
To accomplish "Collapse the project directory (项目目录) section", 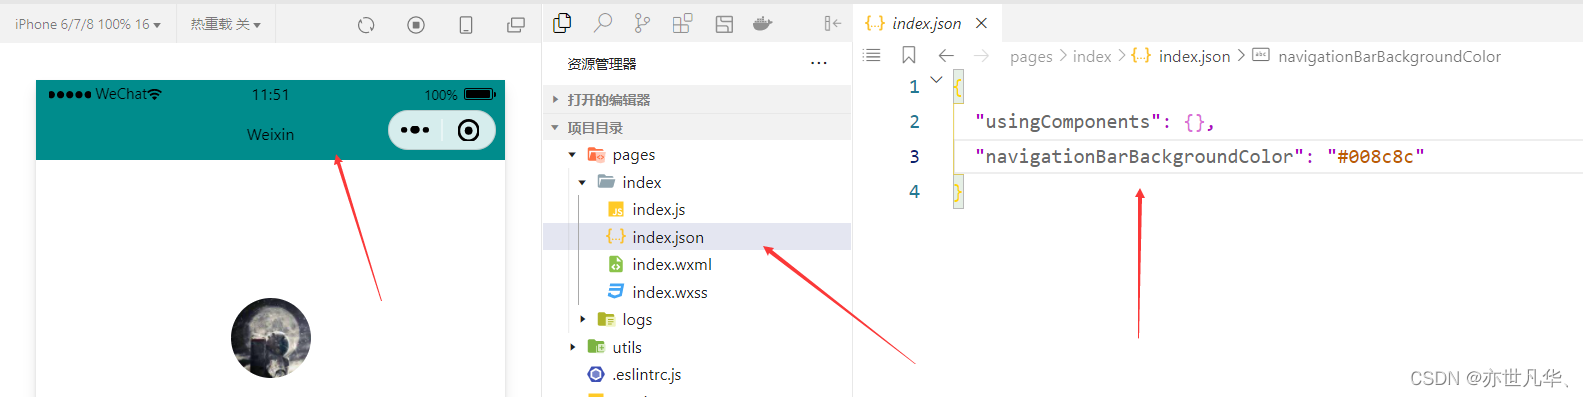I will coord(697,128).
